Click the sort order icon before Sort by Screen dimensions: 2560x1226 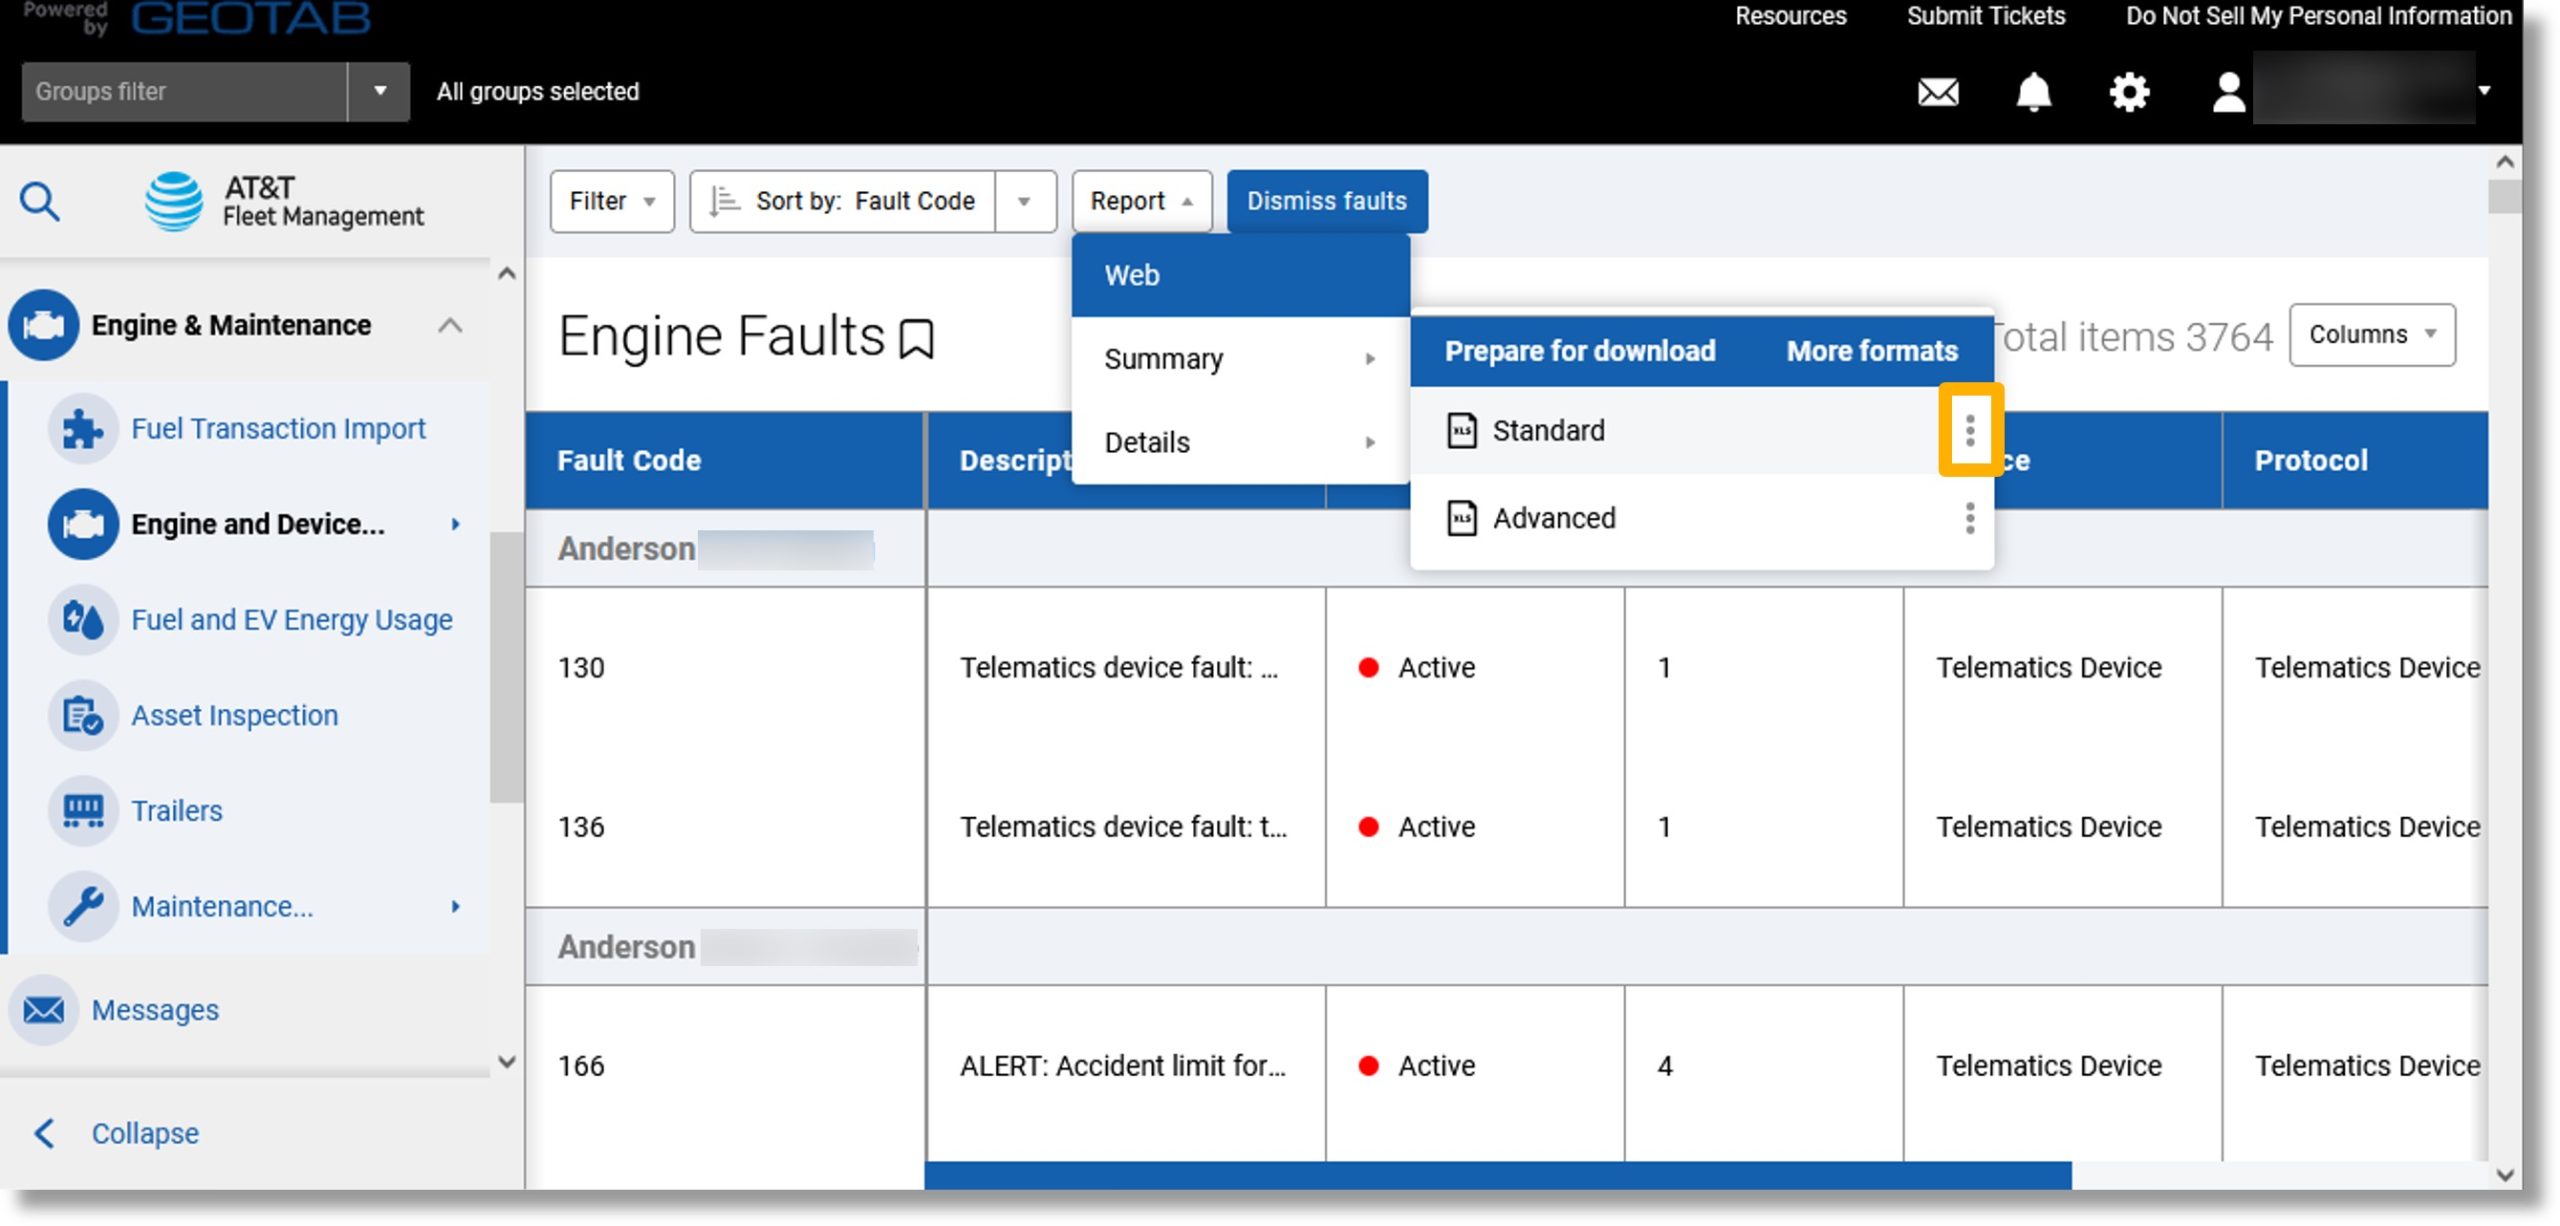(x=724, y=201)
